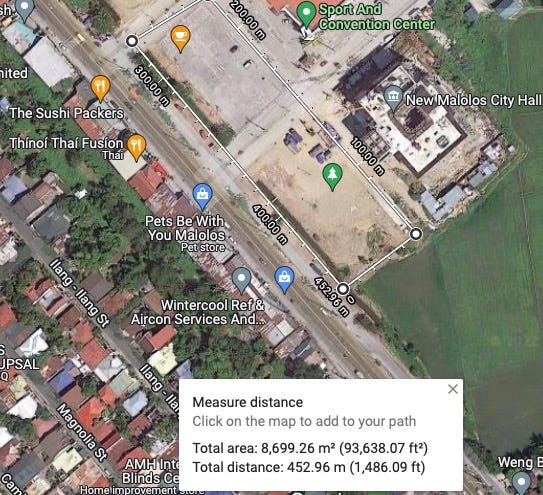Screen dimensions: 543x495
Task: Select the upper Ilang - Ilang St street label
Action: 80,293
